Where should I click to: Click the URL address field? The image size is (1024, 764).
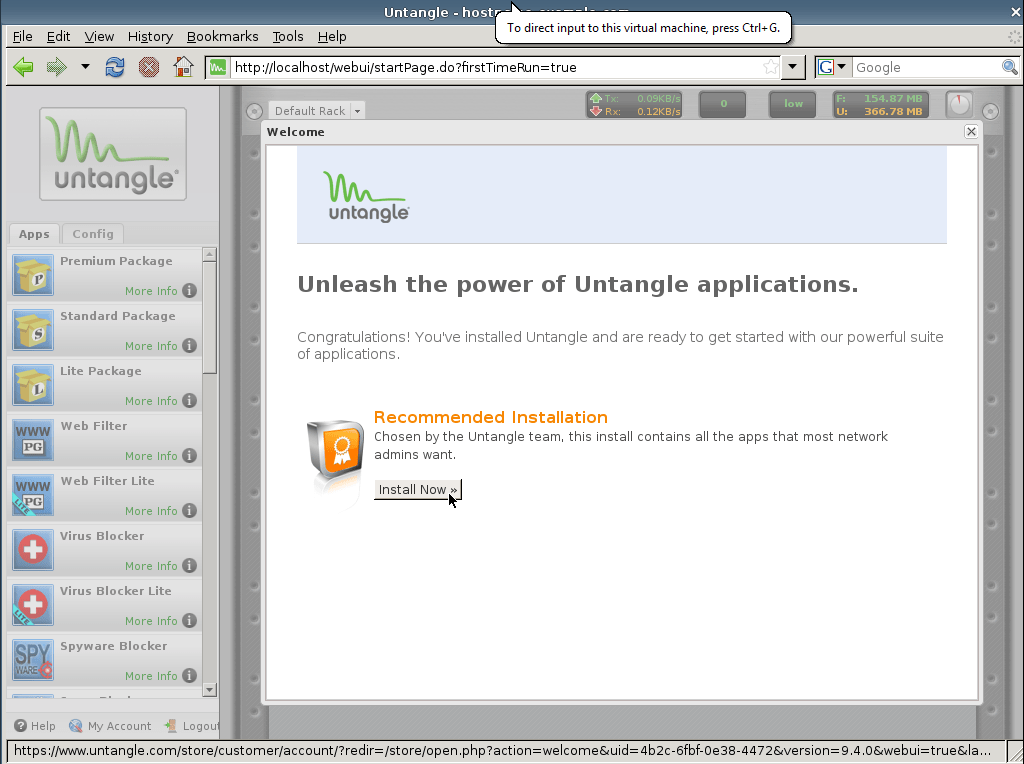(x=496, y=67)
